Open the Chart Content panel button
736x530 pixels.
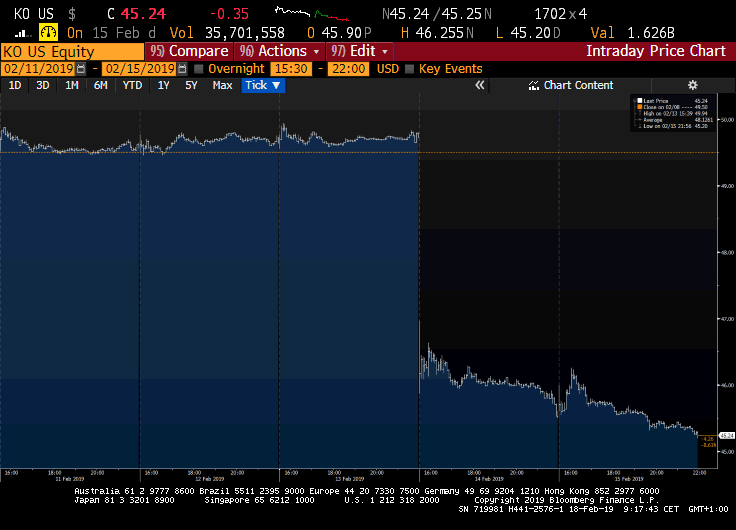(x=571, y=85)
